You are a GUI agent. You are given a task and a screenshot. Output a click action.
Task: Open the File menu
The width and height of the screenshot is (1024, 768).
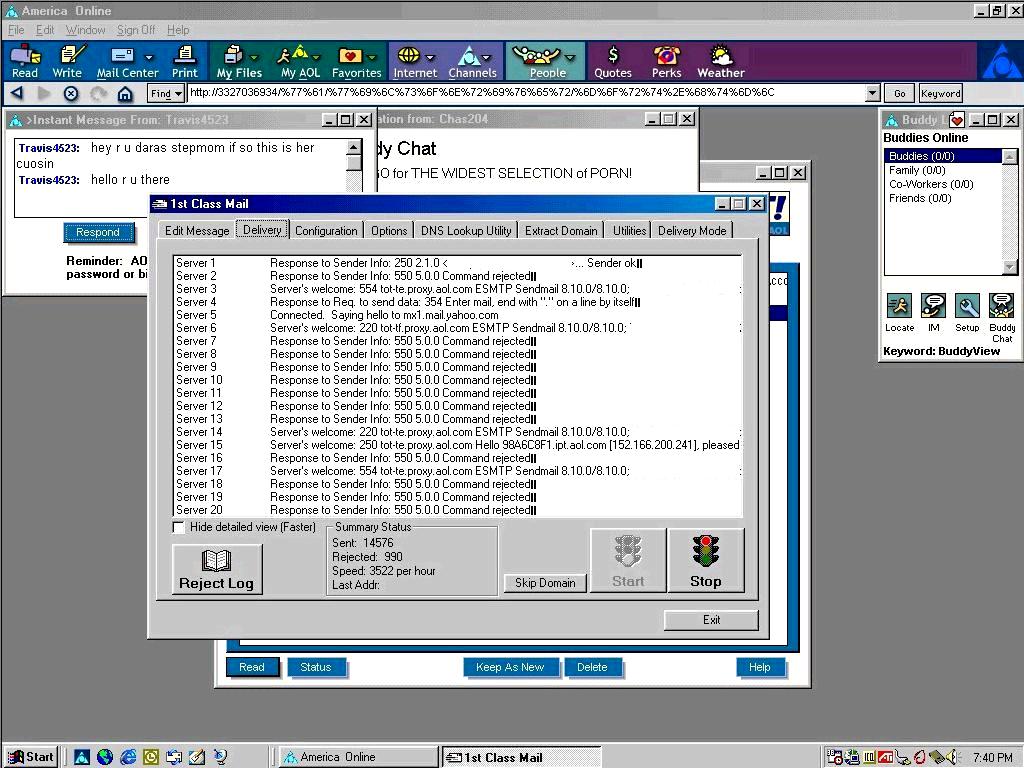(16, 30)
